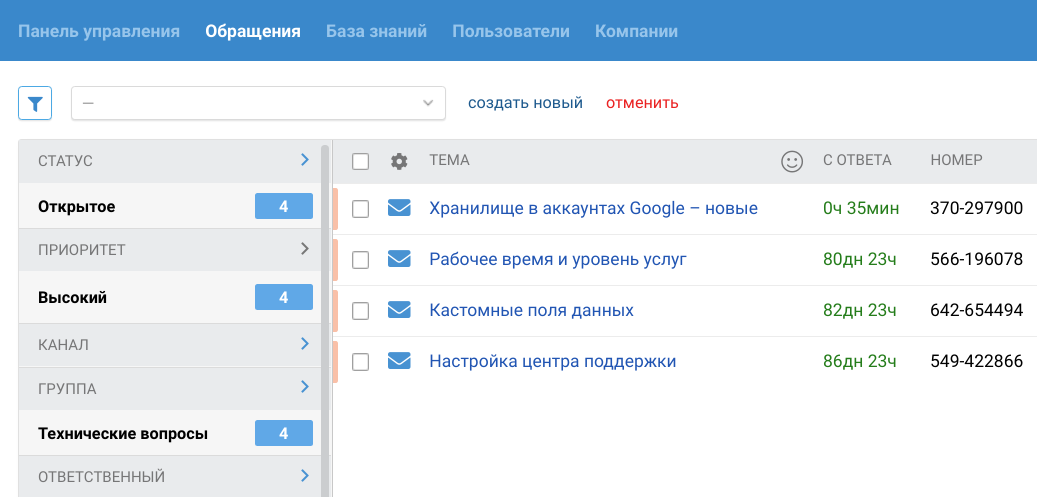Click ticket number 370-297900

coord(977,208)
